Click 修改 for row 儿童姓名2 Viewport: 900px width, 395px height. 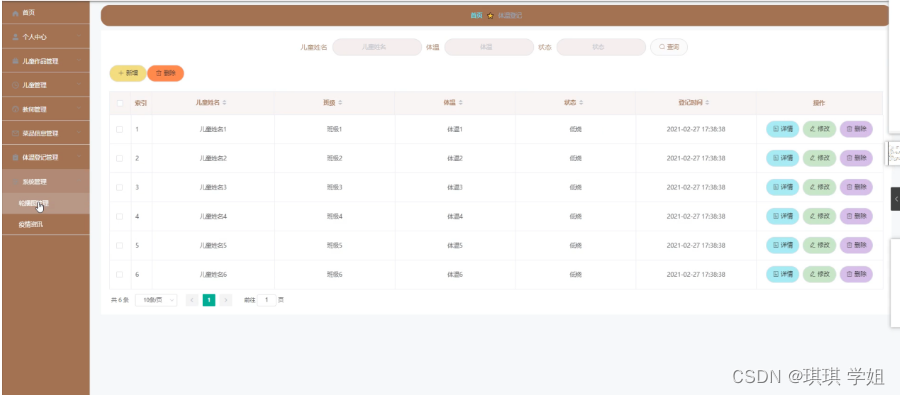pos(819,158)
